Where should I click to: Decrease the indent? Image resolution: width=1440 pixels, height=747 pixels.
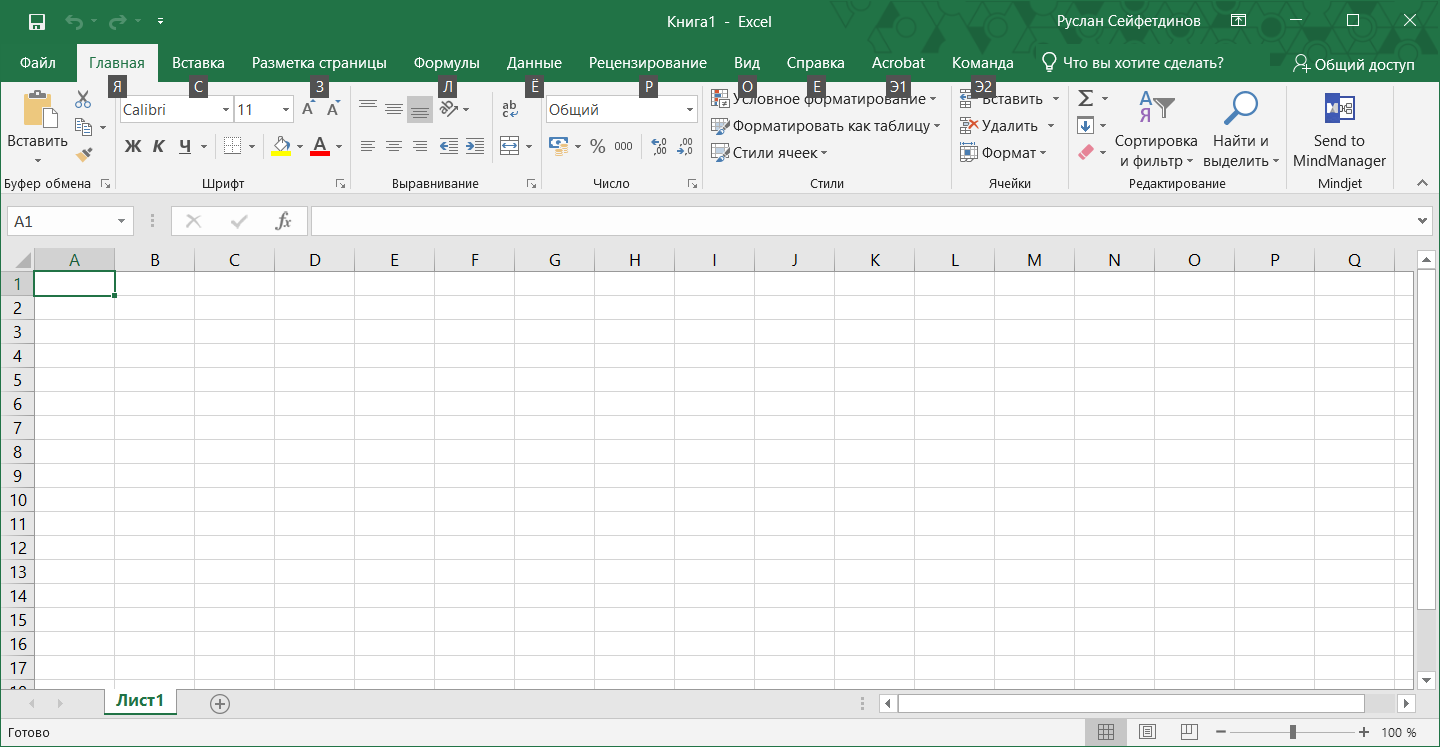pyautogui.click(x=449, y=146)
